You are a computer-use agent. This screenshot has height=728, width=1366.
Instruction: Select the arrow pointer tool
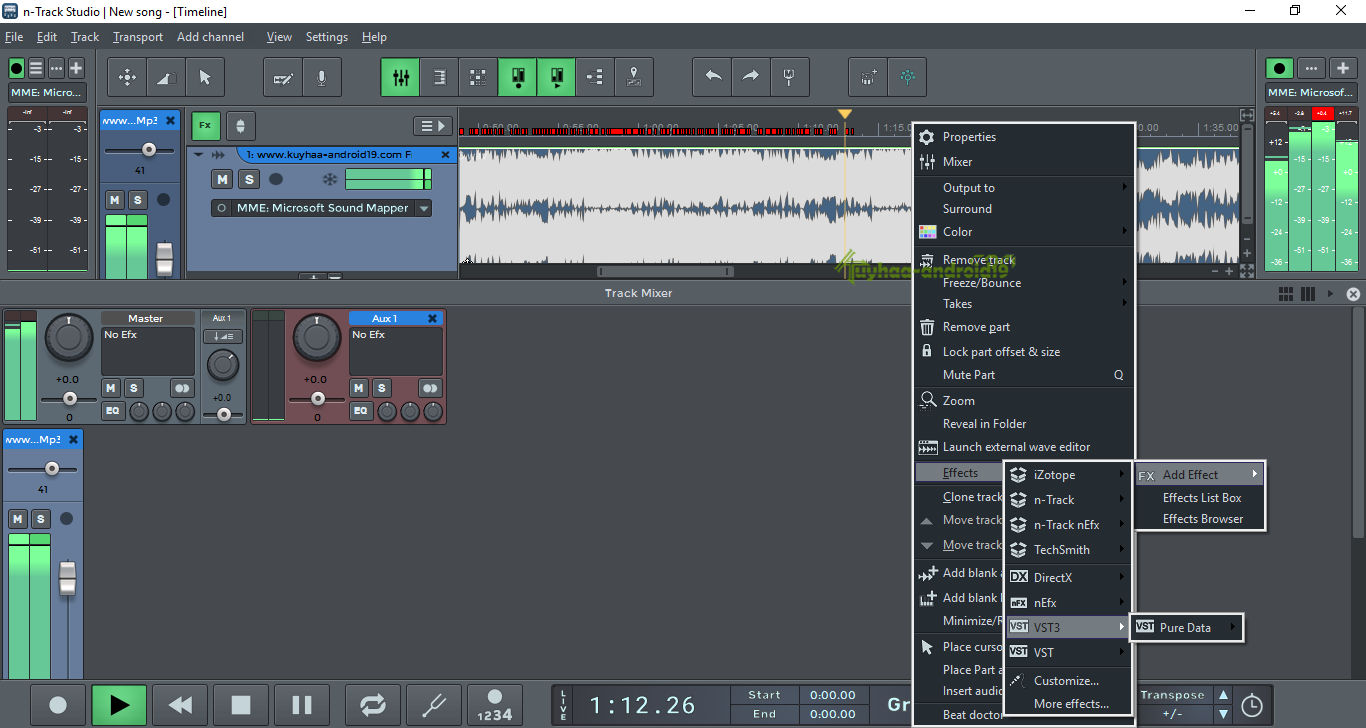click(206, 77)
